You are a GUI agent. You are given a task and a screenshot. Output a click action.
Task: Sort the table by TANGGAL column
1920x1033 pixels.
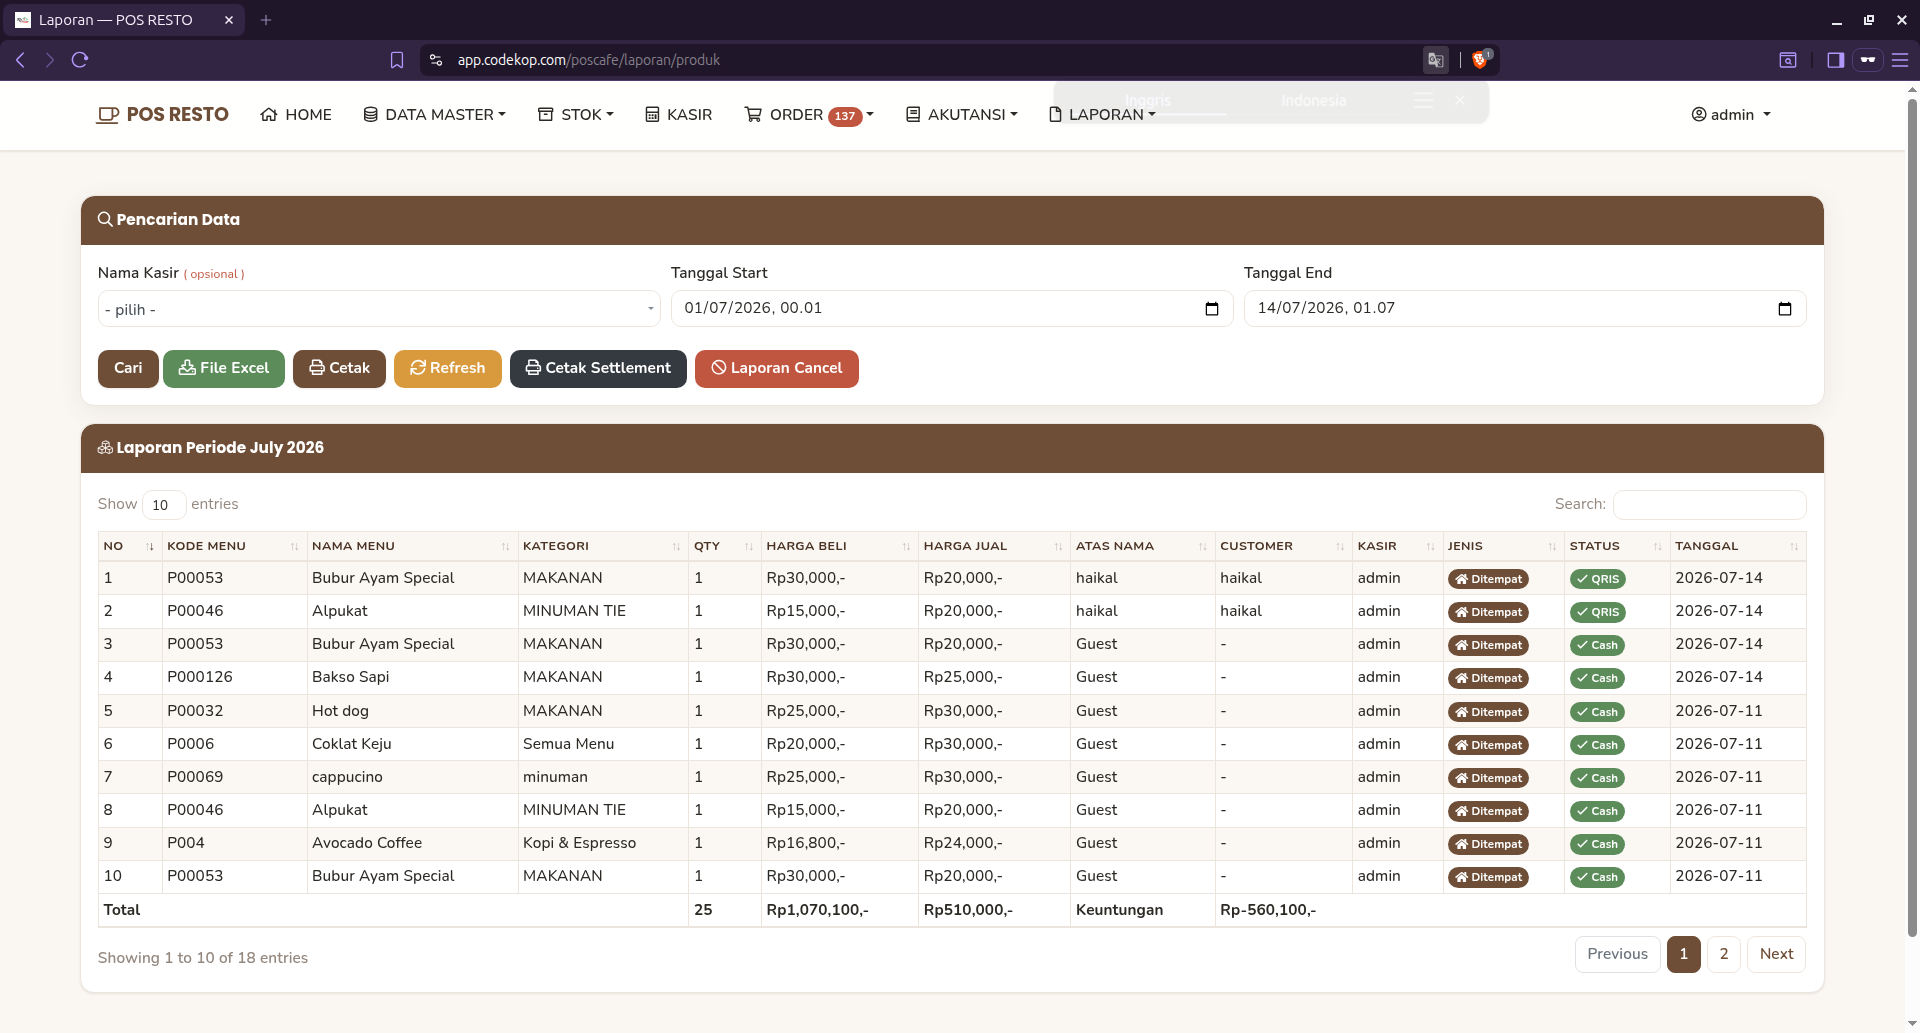click(x=1738, y=546)
